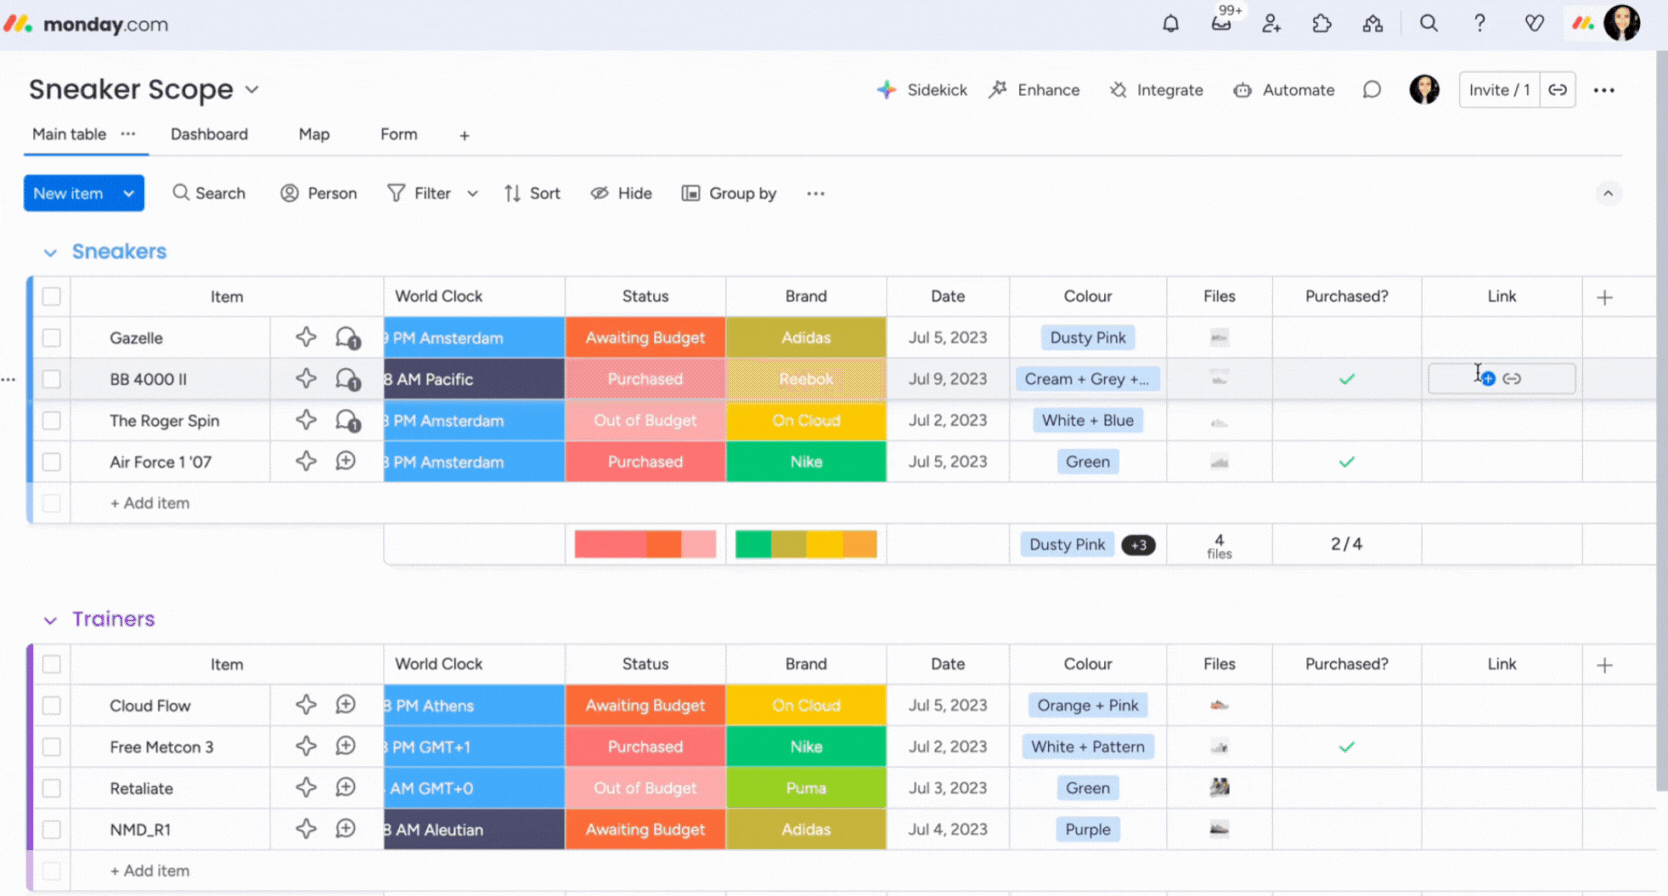Image resolution: width=1668 pixels, height=896 pixels.
Task: Add an update to NMD_R1
Action: (x=346, y=829)
